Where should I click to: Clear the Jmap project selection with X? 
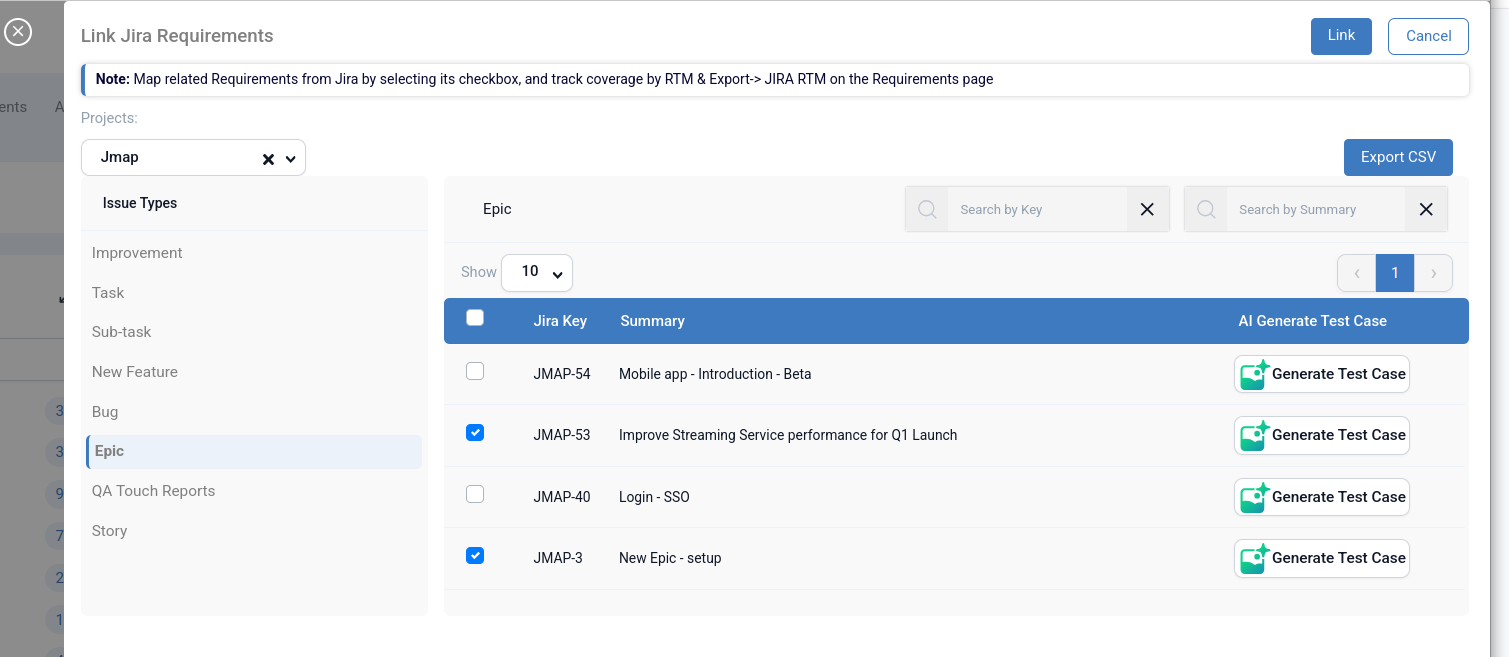(x=268, y=159)
